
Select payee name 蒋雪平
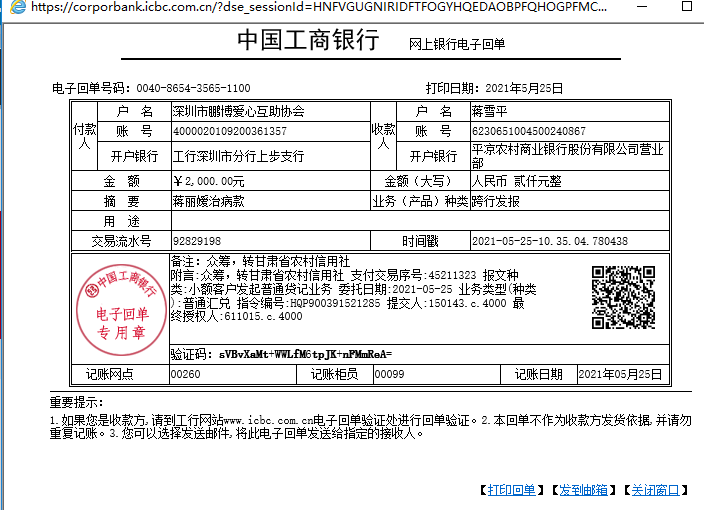pyautogui.click(x=489, y=111)
